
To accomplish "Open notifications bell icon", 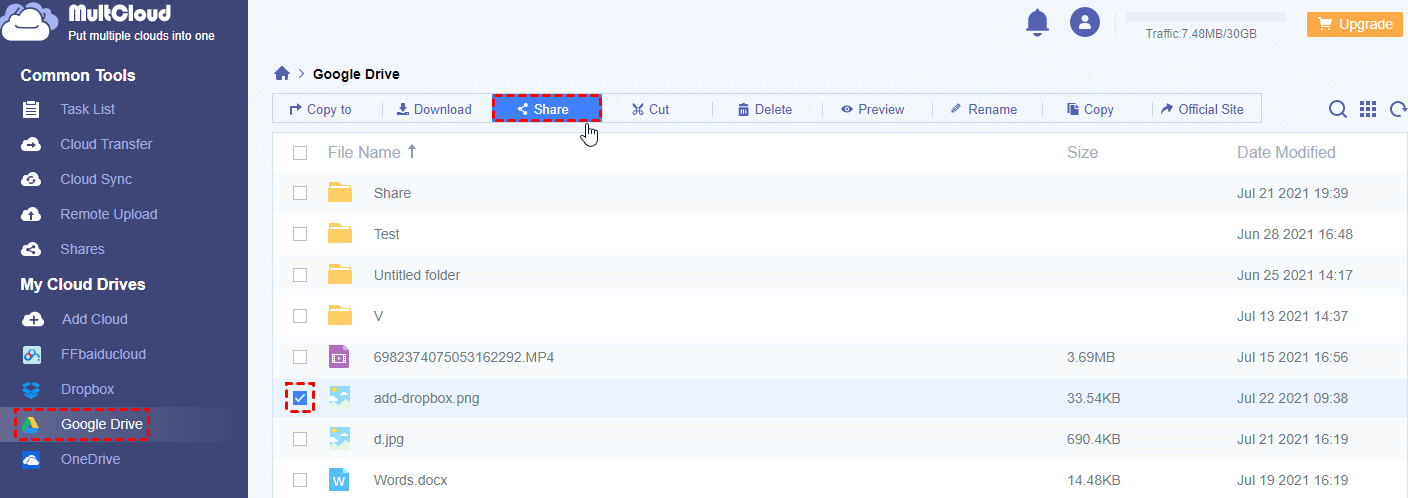I will pos(1038,22).
